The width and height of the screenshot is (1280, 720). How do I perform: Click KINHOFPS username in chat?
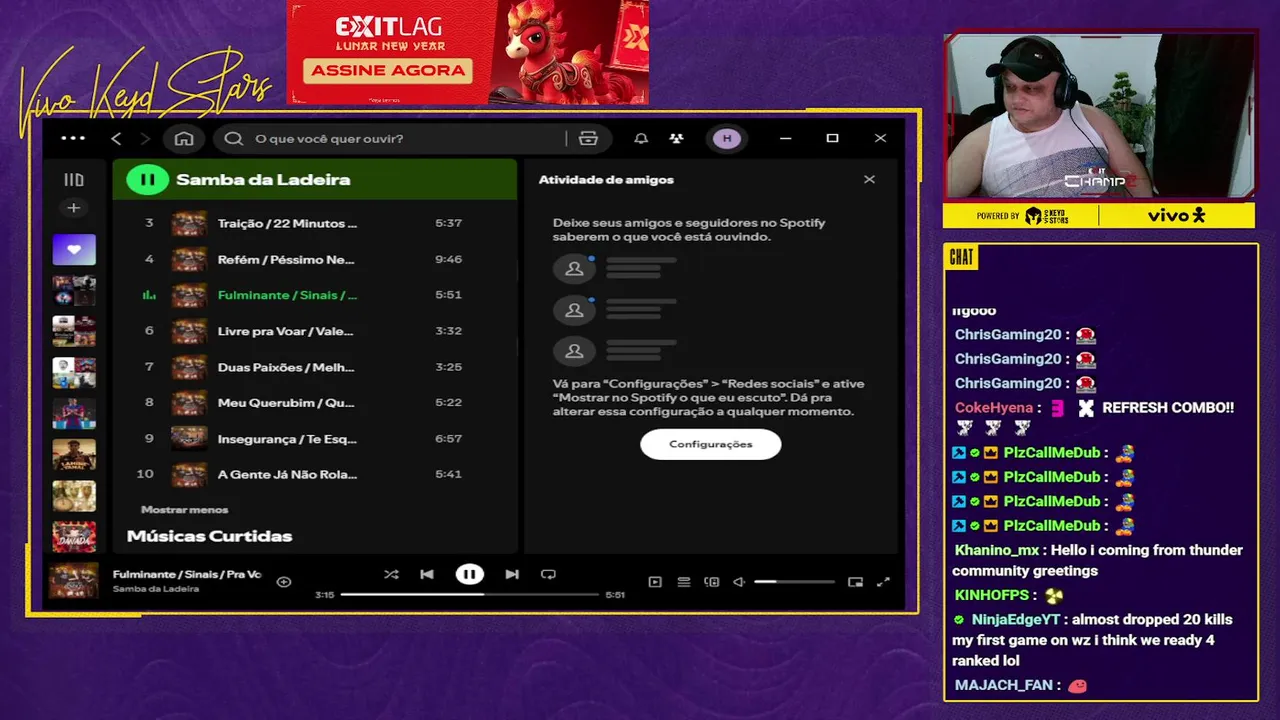992,596
